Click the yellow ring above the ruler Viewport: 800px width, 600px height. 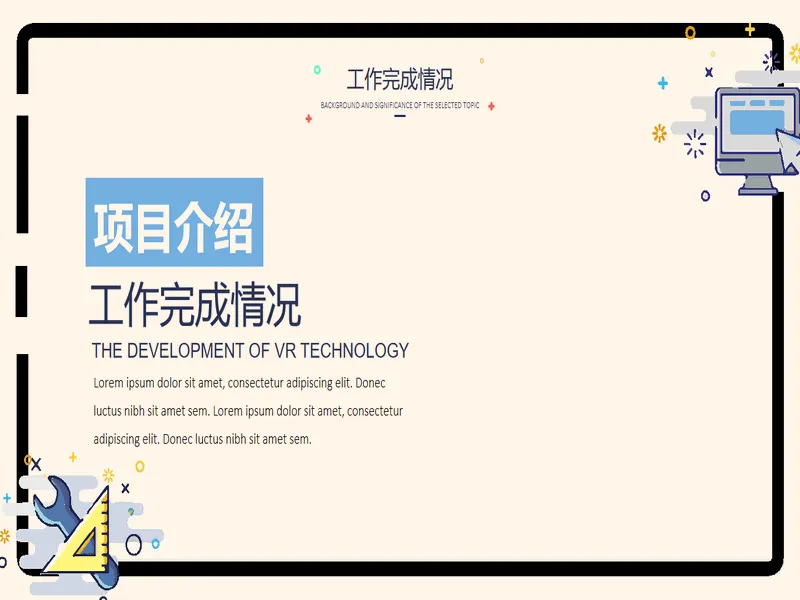(x=140, y=466)
